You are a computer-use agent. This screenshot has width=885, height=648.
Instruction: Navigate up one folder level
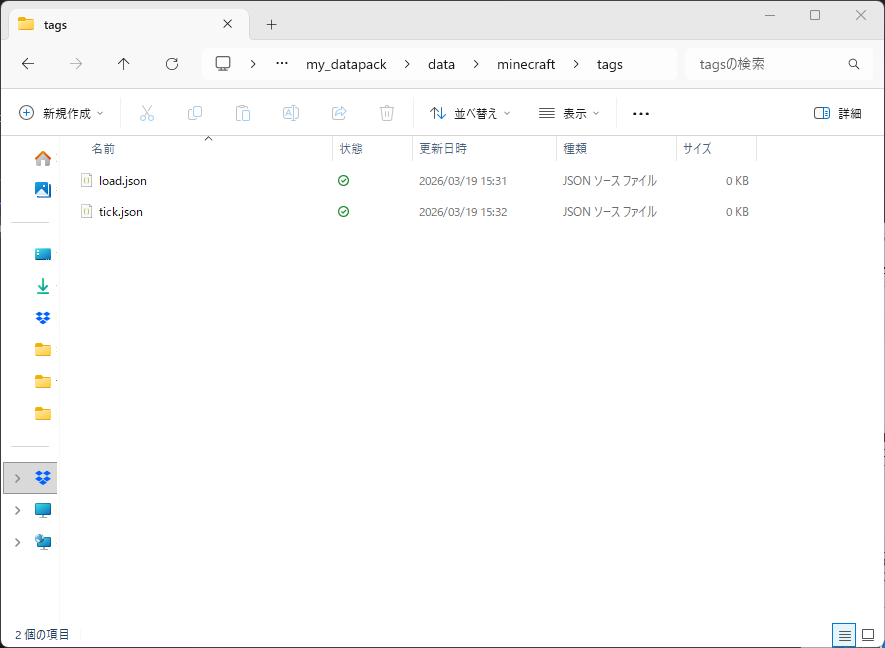pyautogui.click(x=123, y=64)
